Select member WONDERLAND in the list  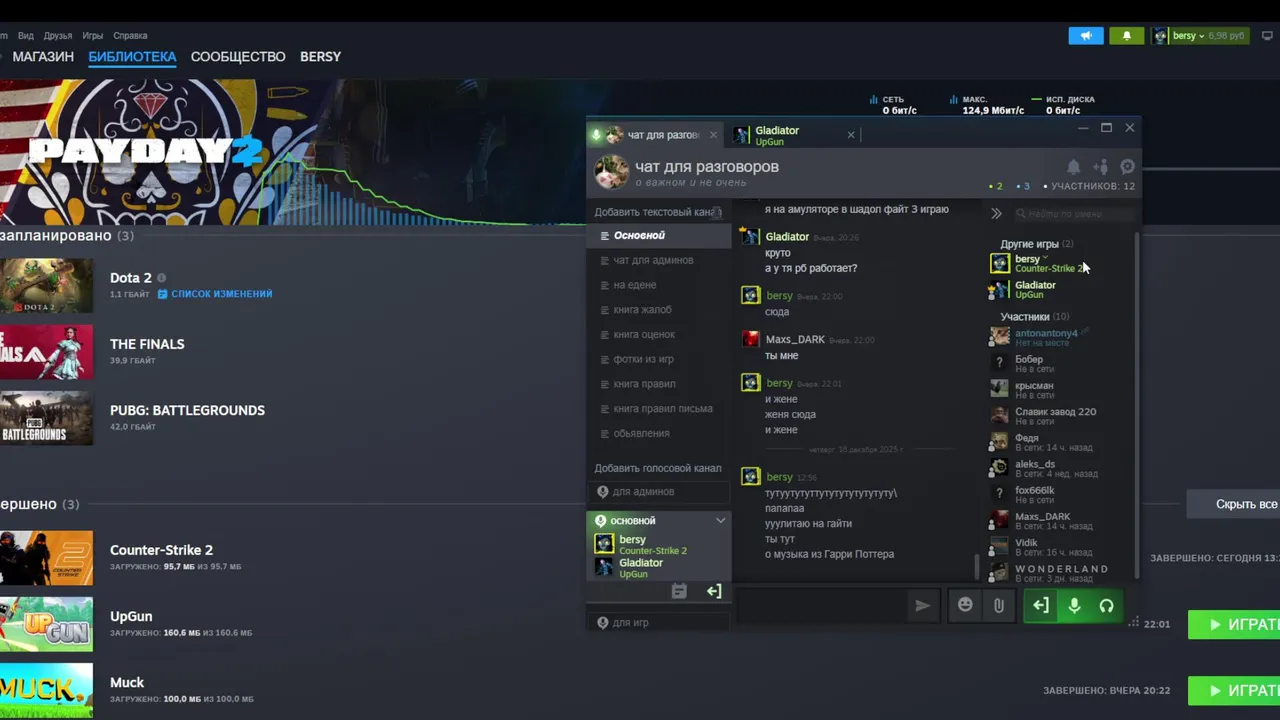(x=1062, y=572)
